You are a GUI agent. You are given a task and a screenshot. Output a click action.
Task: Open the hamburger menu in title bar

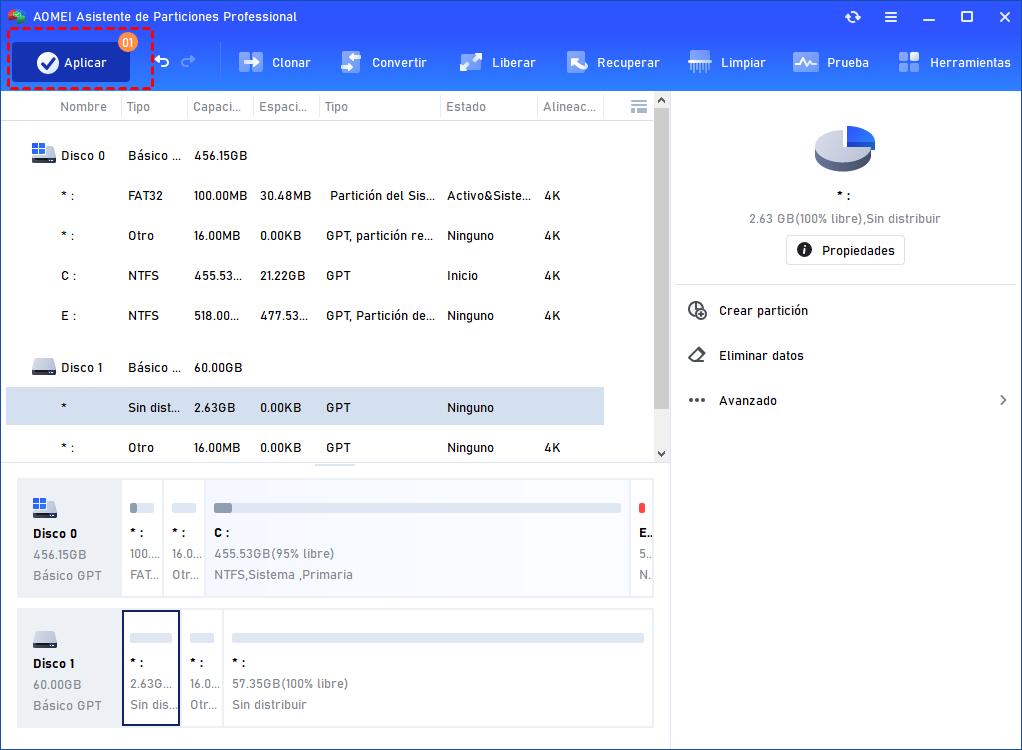[x=891, y=17]
